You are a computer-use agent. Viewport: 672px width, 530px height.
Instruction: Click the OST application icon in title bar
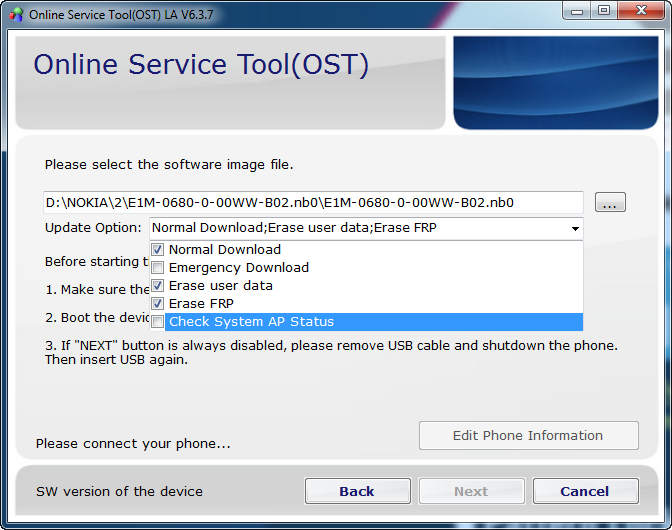pos(16,15)
